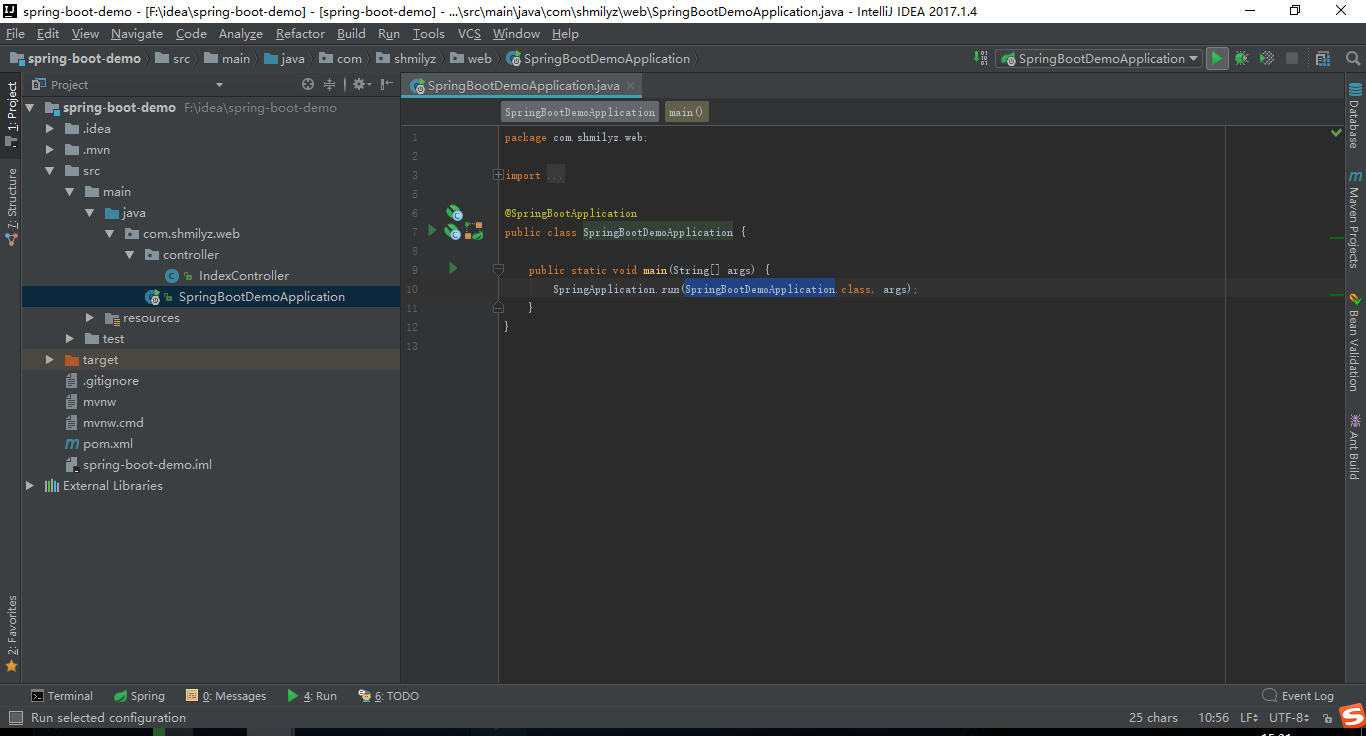
Task: Expand the folded import statements
Action: pos(497,174)
